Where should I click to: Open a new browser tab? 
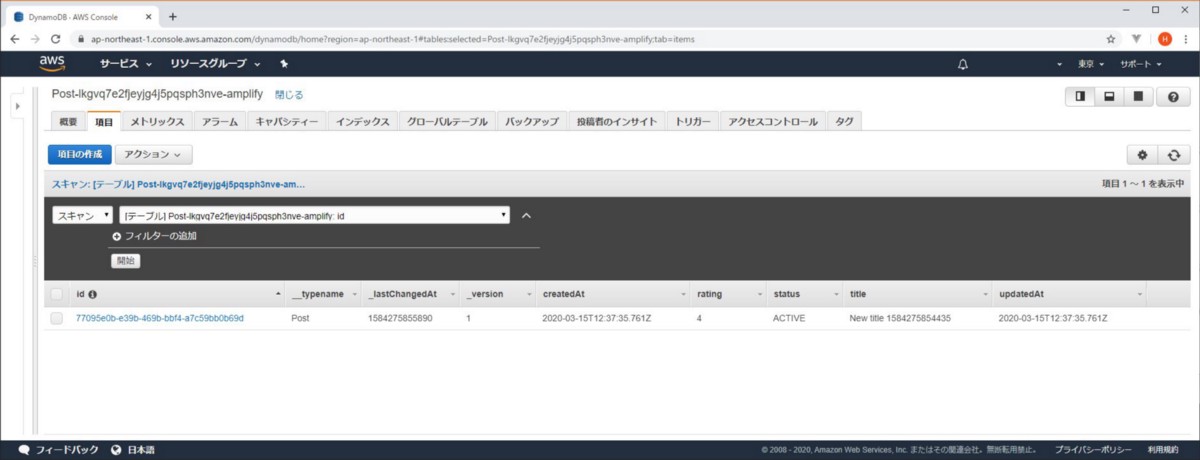pyautogui.click(x=173, y=16)
